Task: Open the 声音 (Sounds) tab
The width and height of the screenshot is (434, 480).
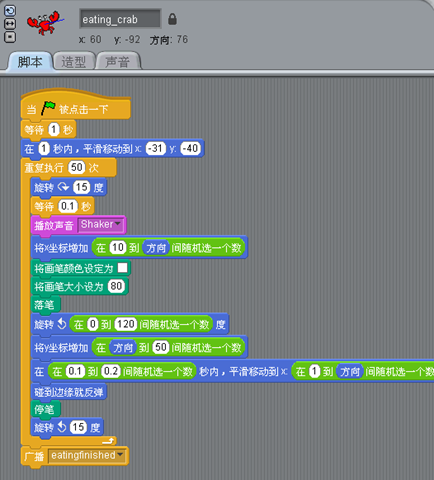Action: pos(117,62)
